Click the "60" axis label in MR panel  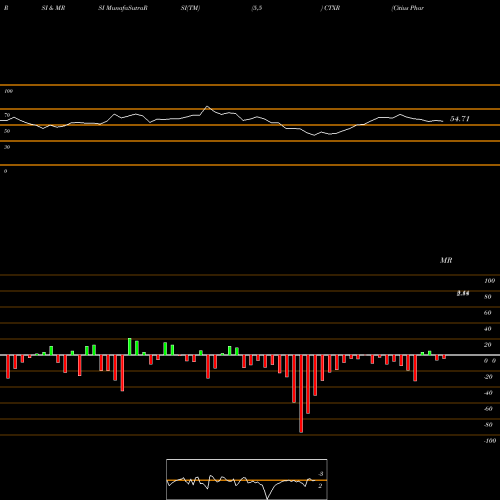(x=488, y=313)
